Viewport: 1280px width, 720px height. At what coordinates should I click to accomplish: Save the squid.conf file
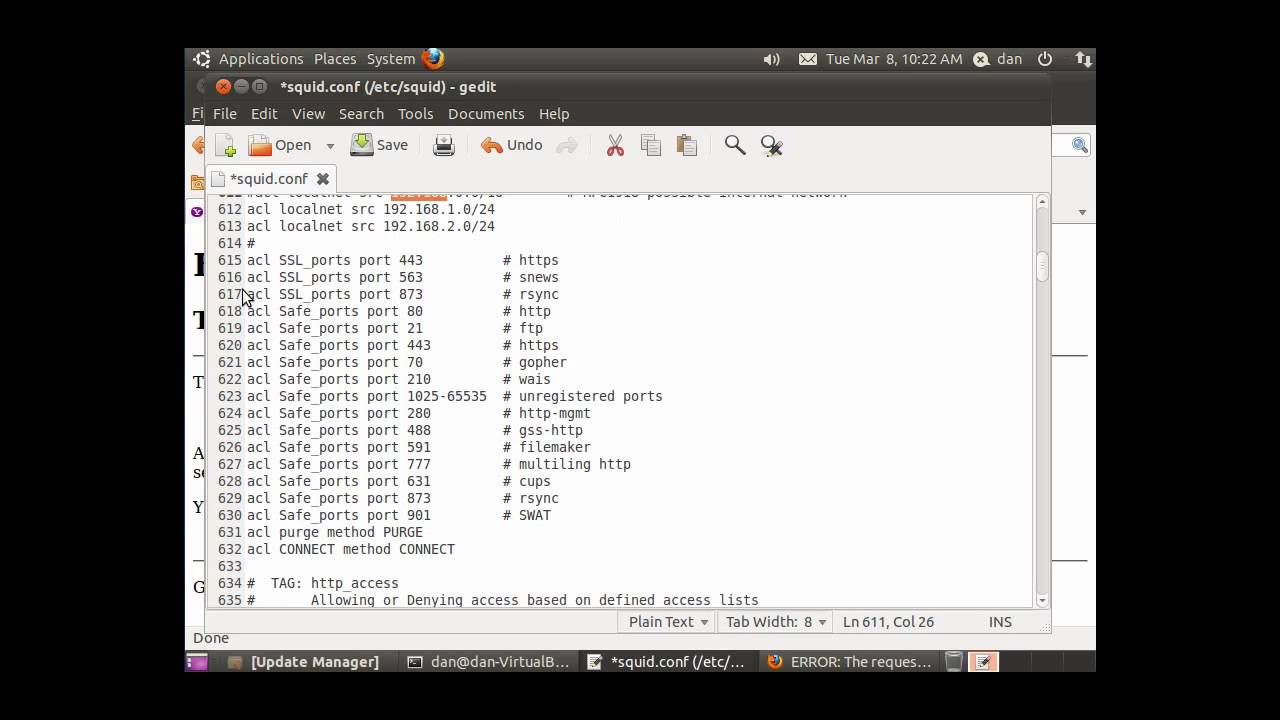coord(379,145)
